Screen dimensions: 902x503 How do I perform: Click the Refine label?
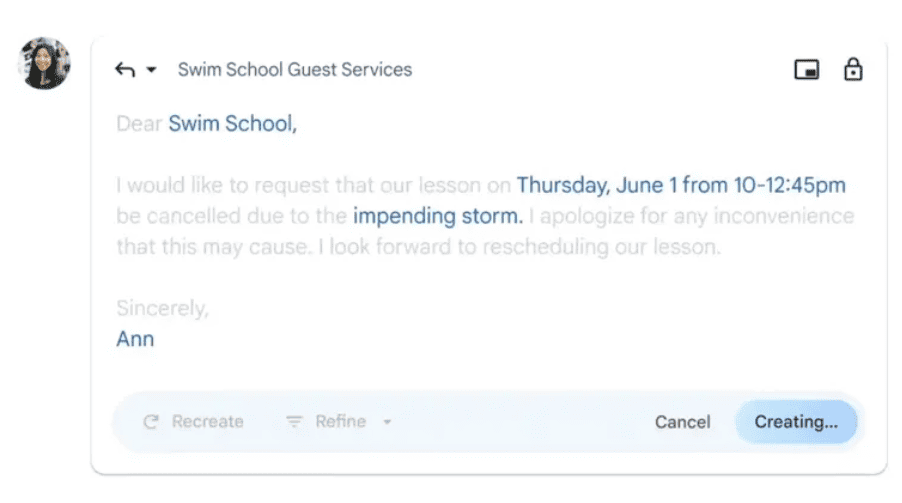click(341, 422)
